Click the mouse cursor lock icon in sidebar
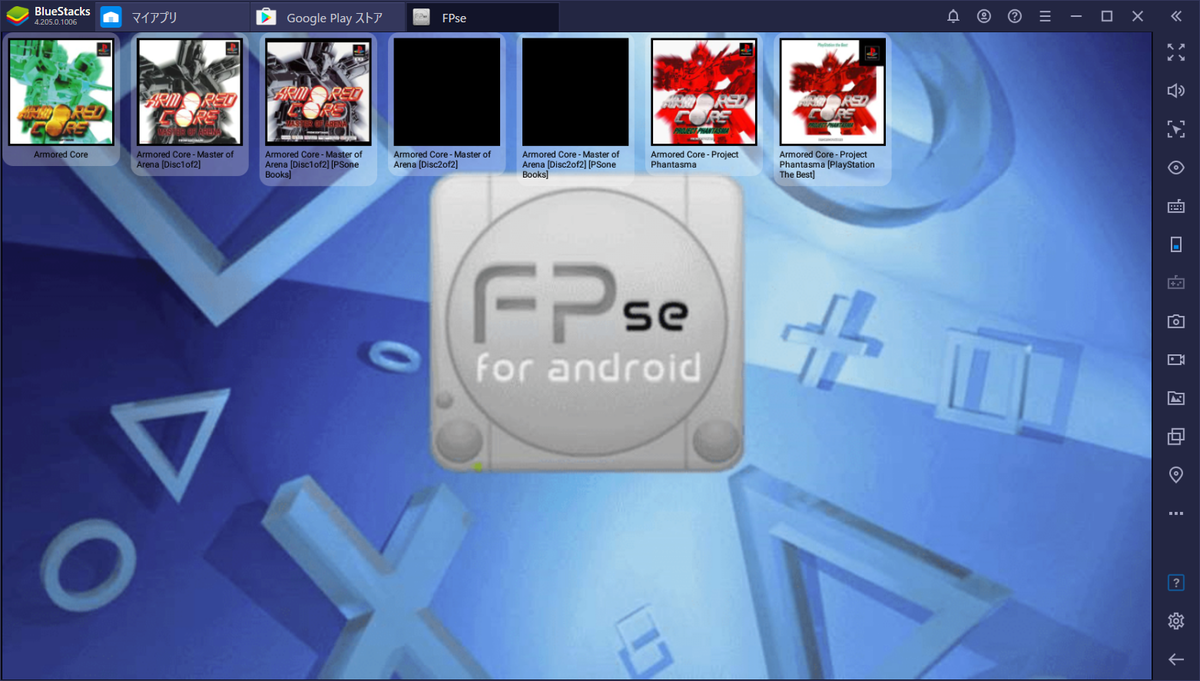The image size is (1200, 681). pyautogui.click(x=1176, y=129)
